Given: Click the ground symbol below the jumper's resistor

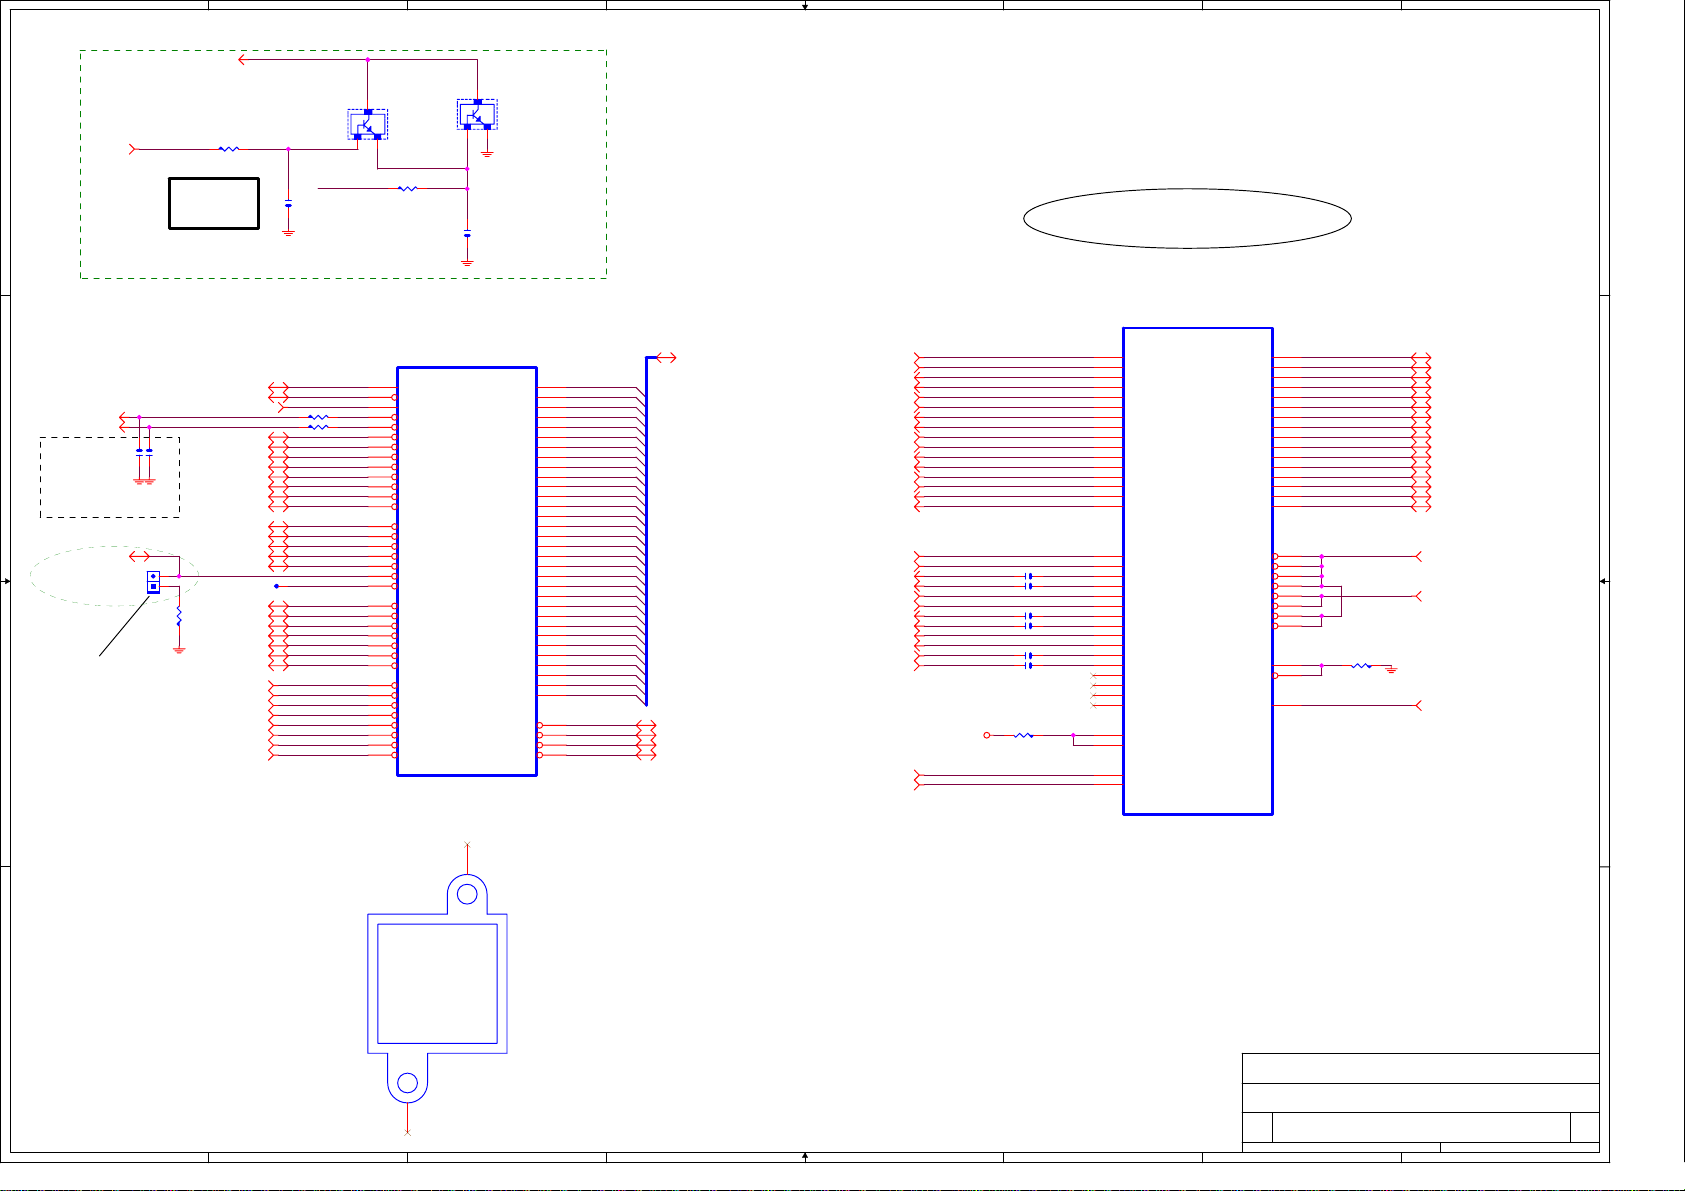Looking at the screenshot, I should pyautogui.click(x=179, y=649).
